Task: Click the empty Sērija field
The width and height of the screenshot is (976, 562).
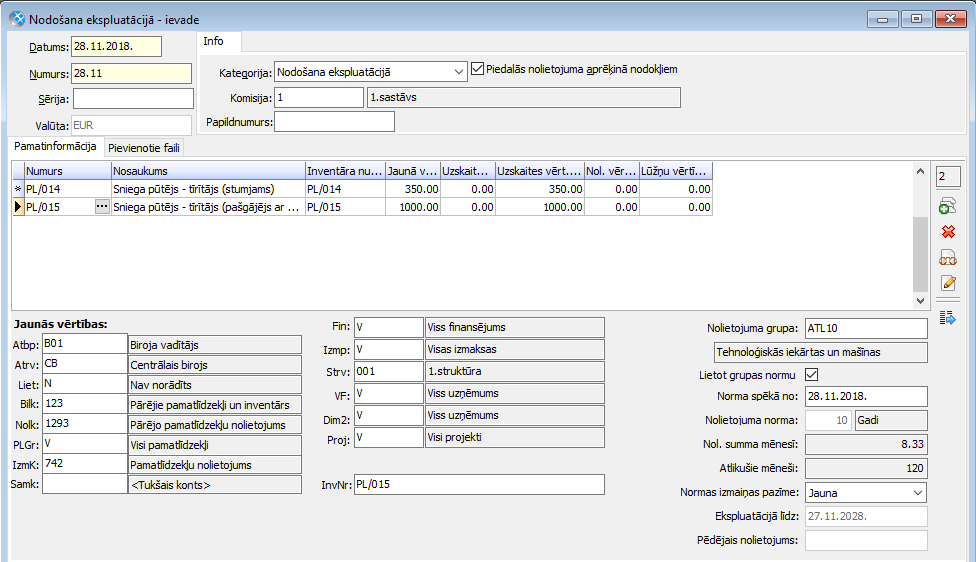Action: tap(133, 99)
